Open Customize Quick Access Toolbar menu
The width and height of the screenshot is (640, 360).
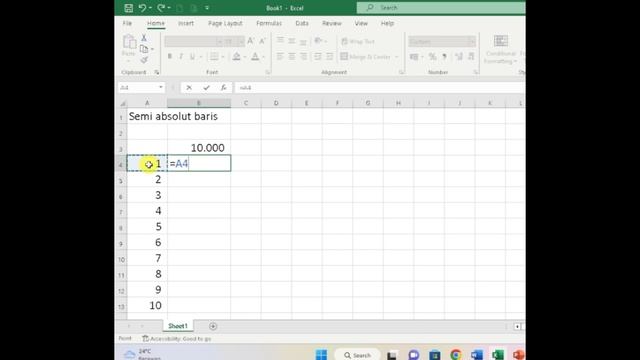[x=207, y=8]
